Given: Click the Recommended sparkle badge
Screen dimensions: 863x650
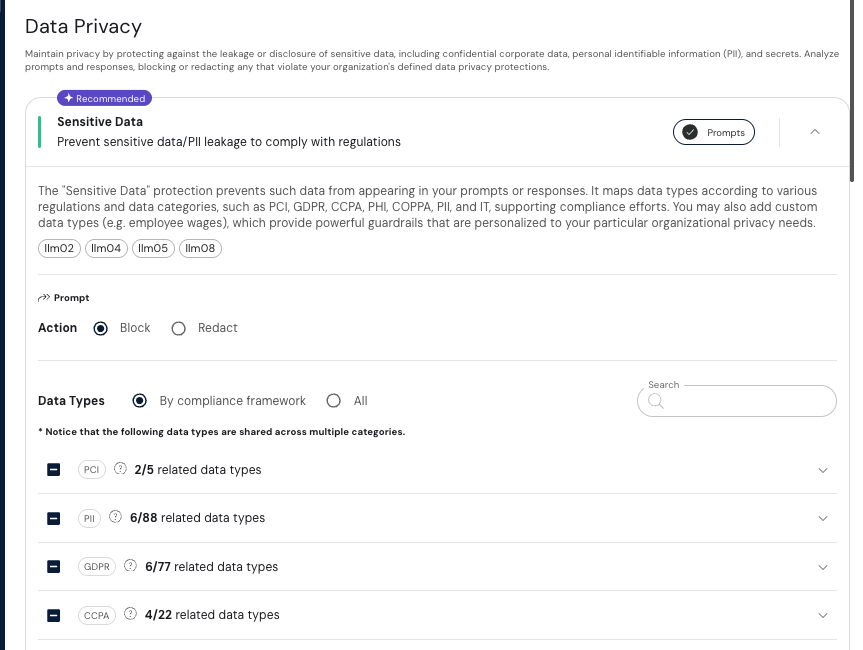Looking at the screenshot, I should pos(105,98).
